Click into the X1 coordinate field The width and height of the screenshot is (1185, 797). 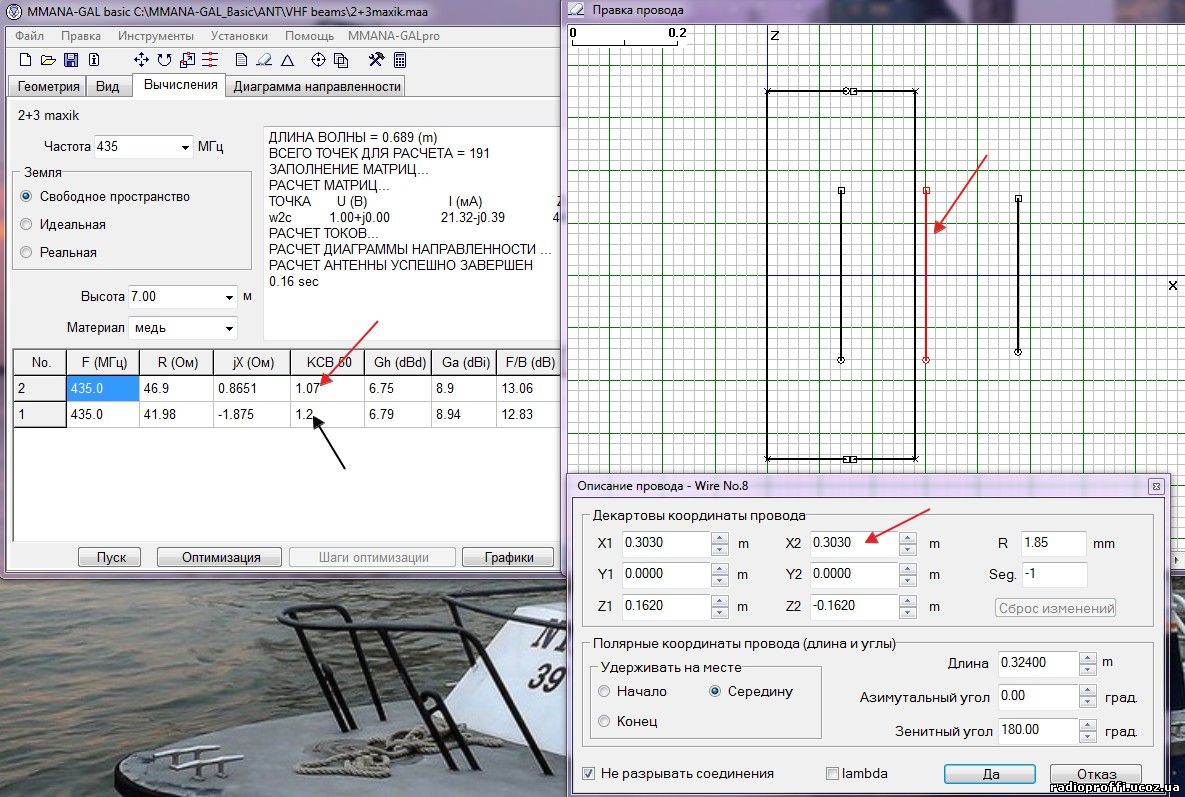(x=666, y=543)
